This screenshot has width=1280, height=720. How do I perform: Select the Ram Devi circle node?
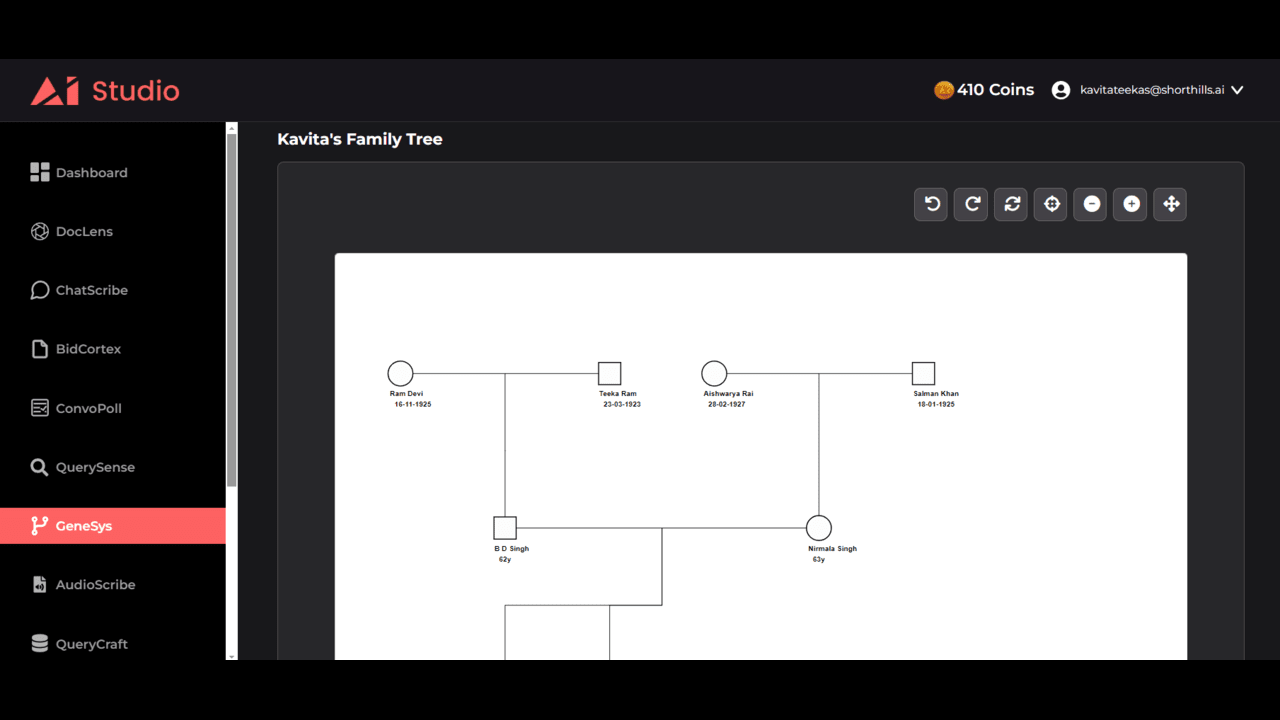click(x=400, y=374)
